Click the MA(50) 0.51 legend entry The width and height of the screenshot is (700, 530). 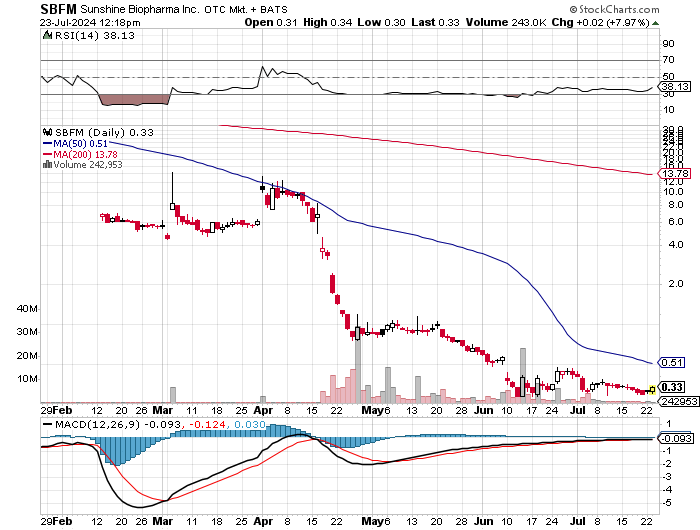click(x=80, y=144)
